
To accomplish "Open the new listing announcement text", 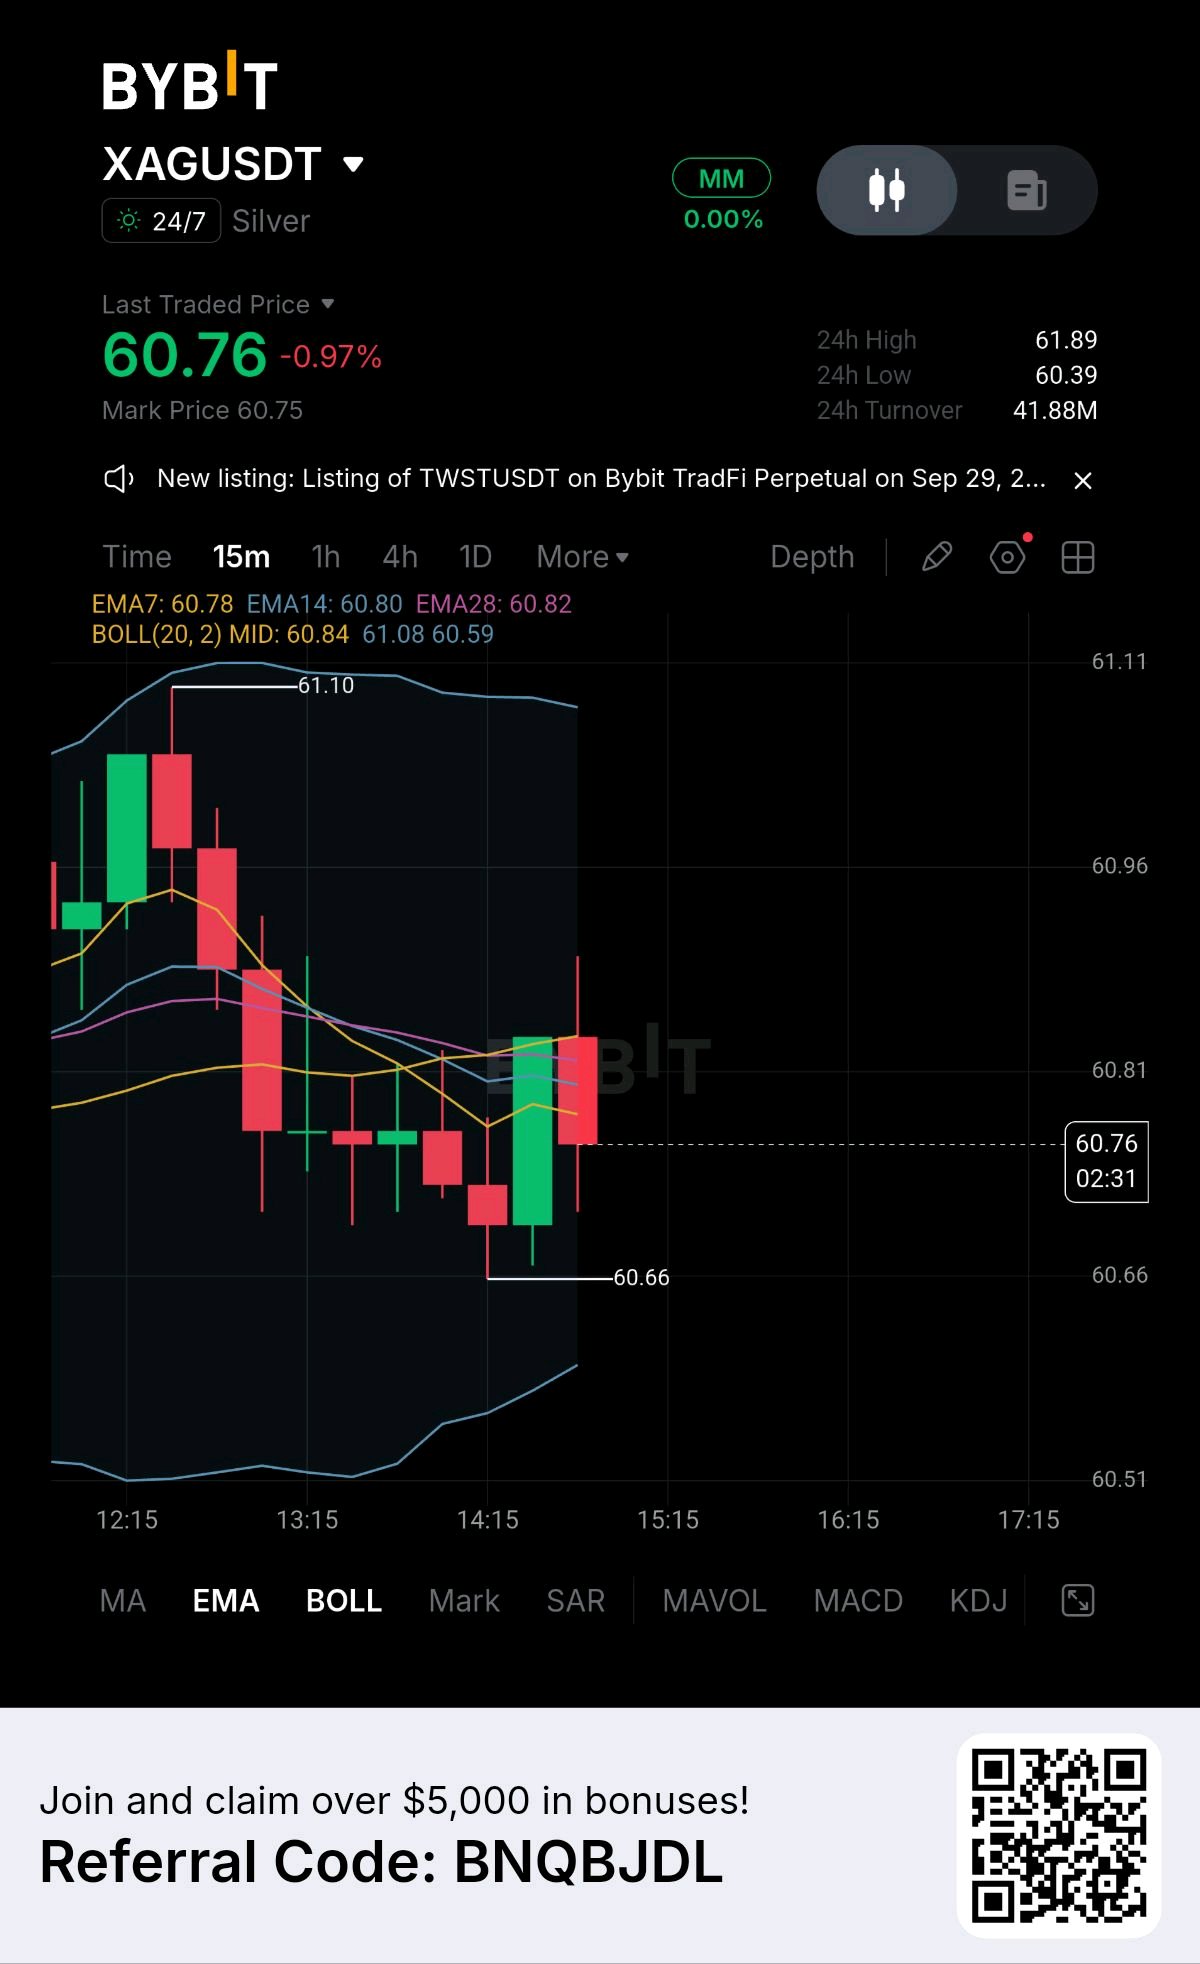I will 602,479.
